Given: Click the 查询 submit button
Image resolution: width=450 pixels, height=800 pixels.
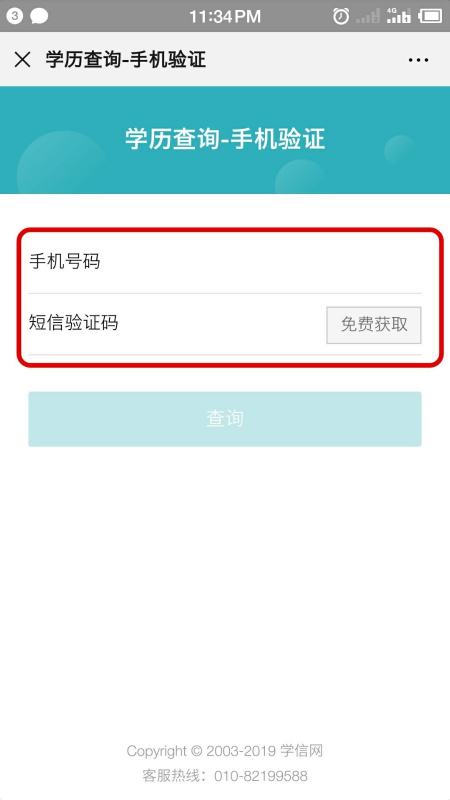Looking at the screenshot, I should tap(225, 419).
